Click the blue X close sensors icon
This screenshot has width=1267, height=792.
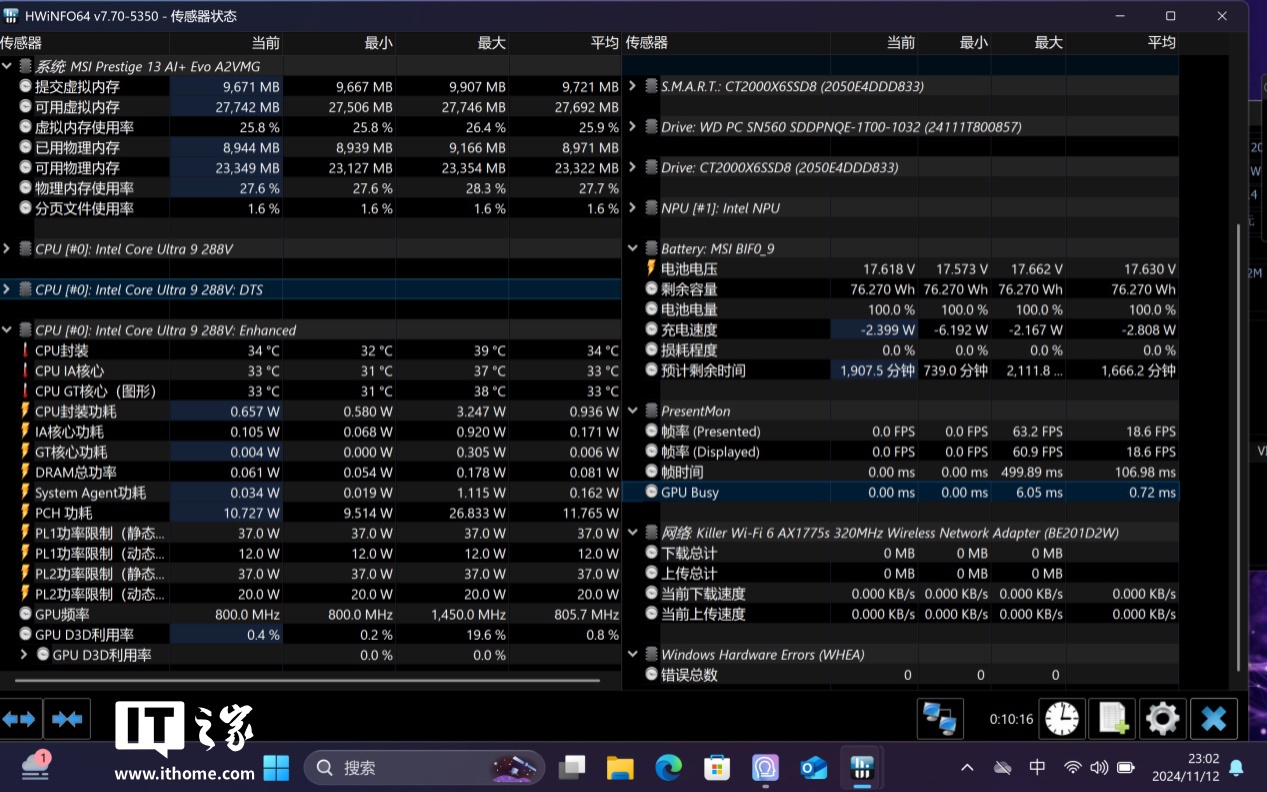click(1213, 718)
